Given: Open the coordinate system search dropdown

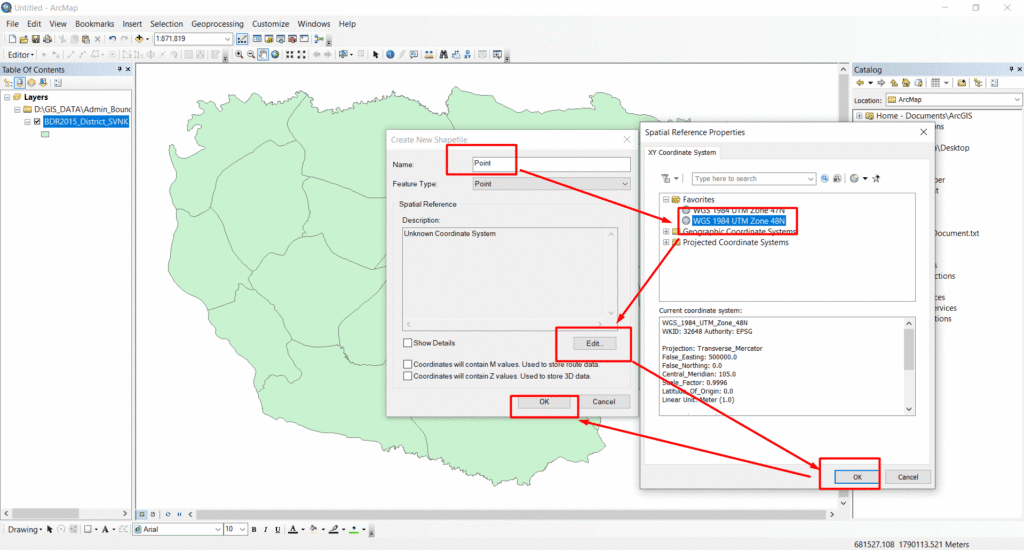Looking at the screenshot, I should pos(810,179).
